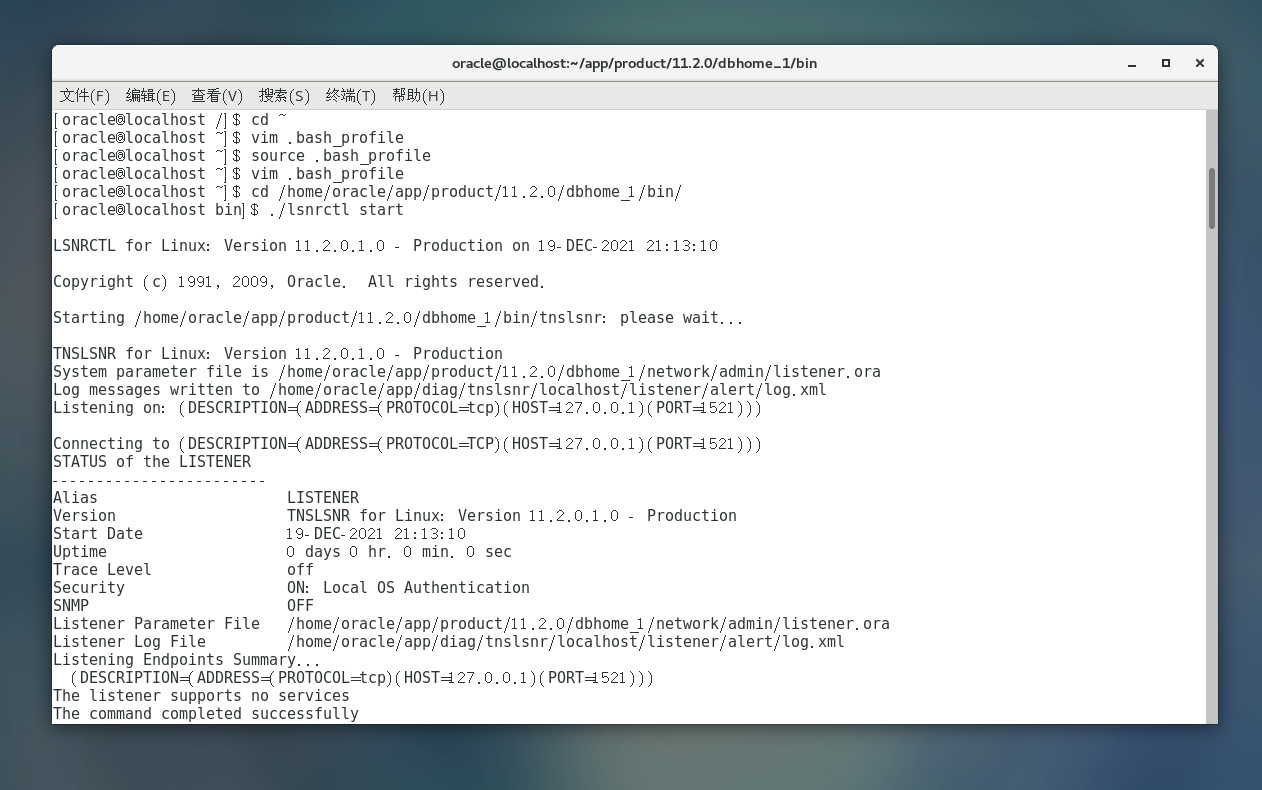This screenshot has height=790, width=1262.
Task: Click the Version row TNSLSNR value
Action: (512, 516)
